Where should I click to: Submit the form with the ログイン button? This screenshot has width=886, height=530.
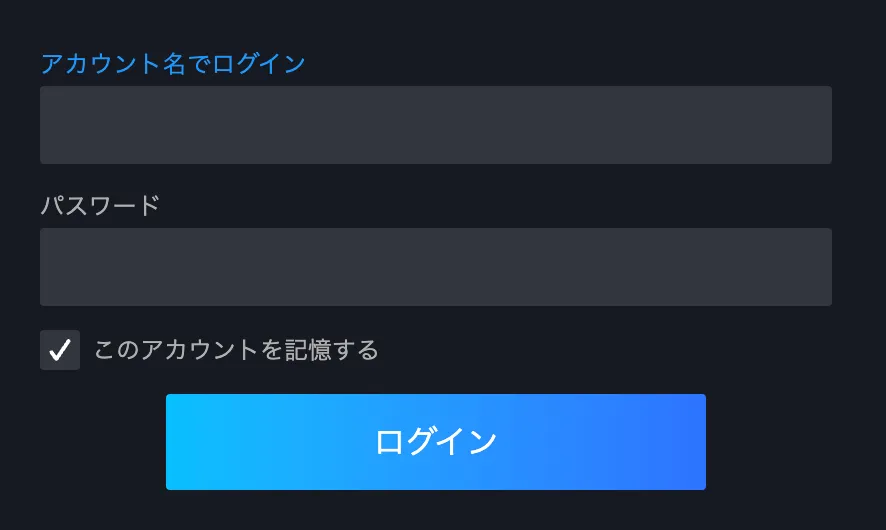(436, 442)
